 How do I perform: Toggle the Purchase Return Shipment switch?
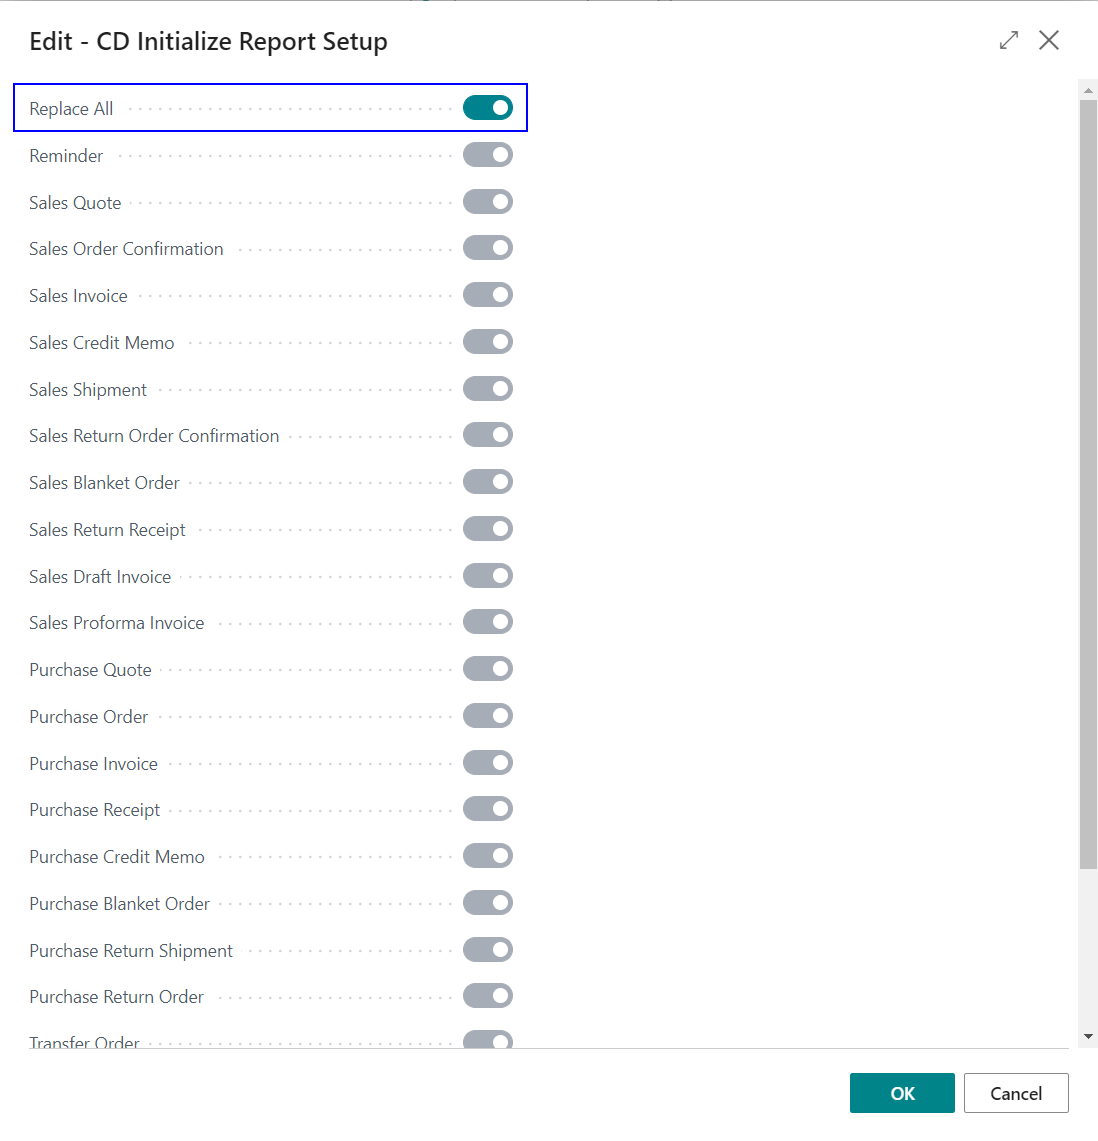click(488, 950)
